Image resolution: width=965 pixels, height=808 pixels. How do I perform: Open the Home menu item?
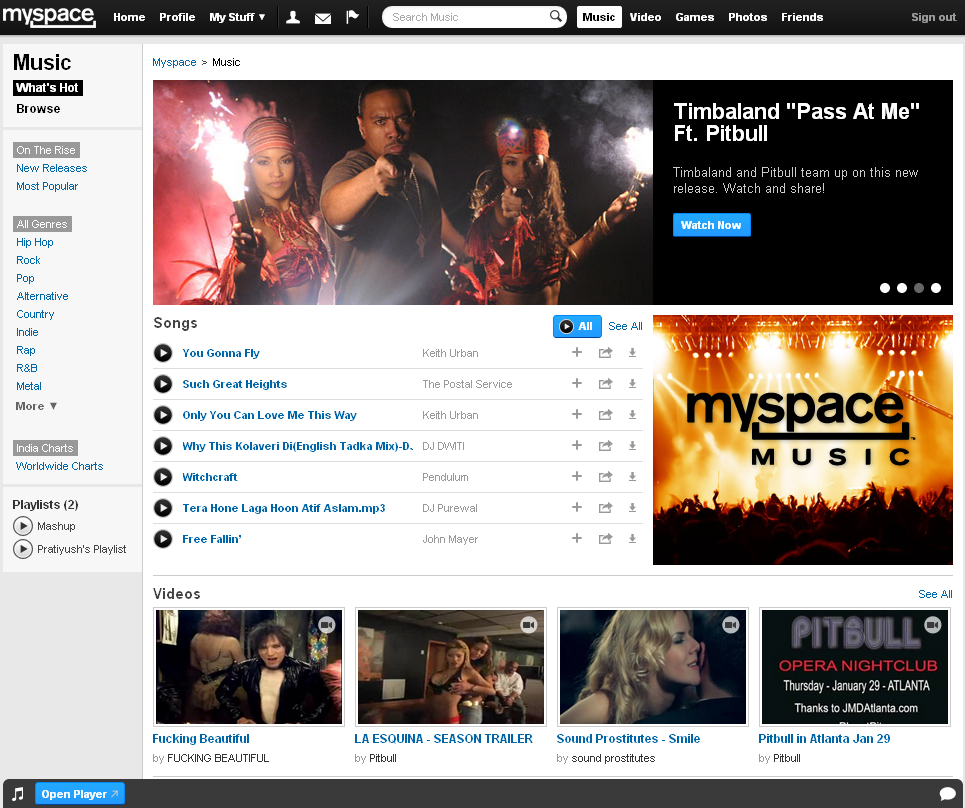pos(129,17)
